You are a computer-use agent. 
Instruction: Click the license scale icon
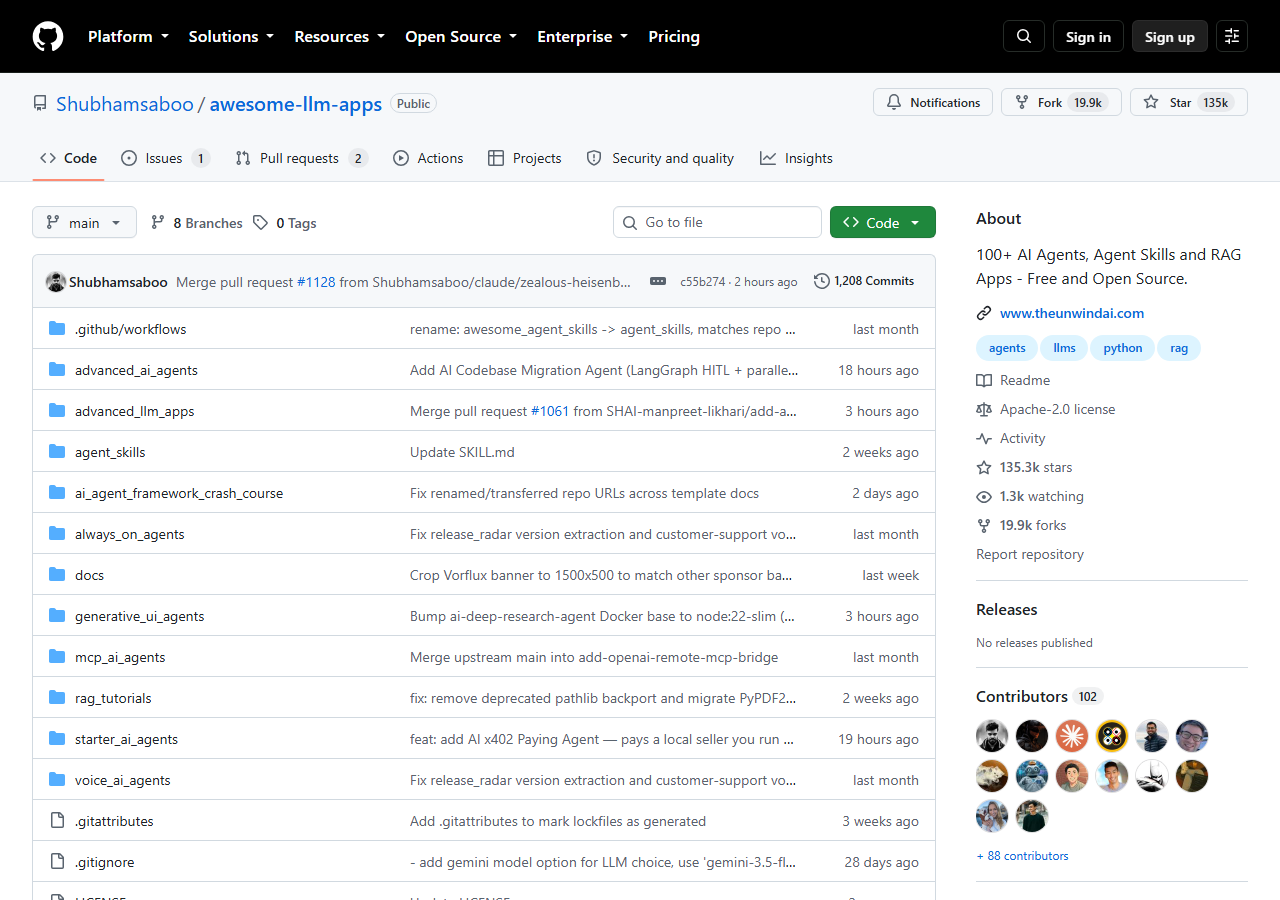(984, 409)
